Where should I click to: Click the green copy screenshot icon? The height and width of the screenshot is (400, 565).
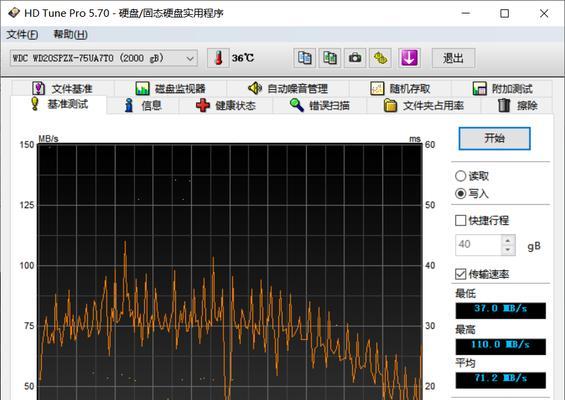[330, 58]
